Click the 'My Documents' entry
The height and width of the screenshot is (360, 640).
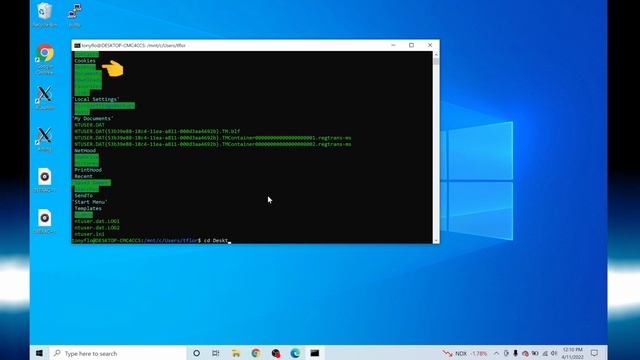[x=93, y=118]
